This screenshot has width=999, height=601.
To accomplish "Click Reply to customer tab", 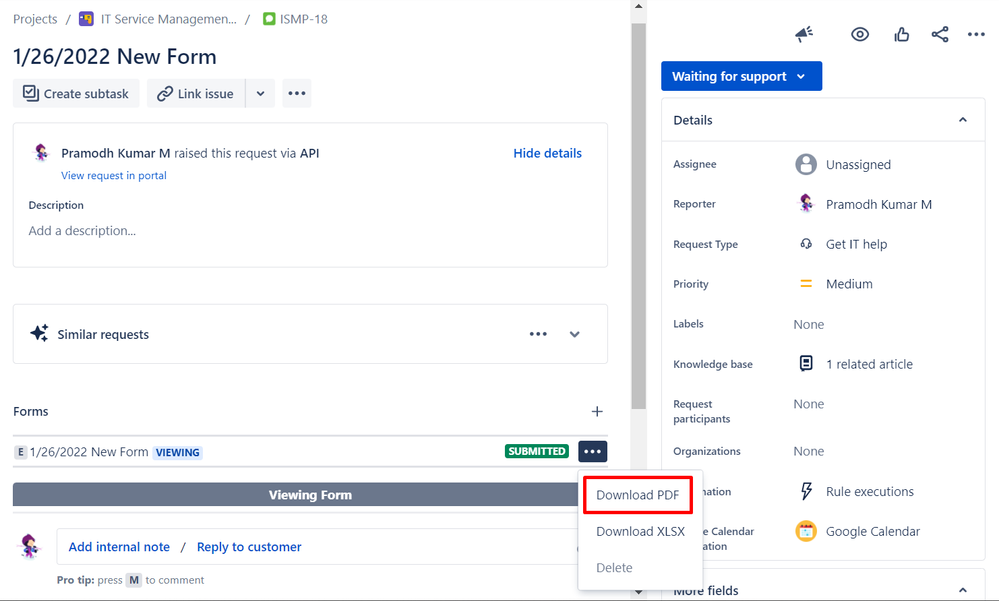I will (249, 547).
